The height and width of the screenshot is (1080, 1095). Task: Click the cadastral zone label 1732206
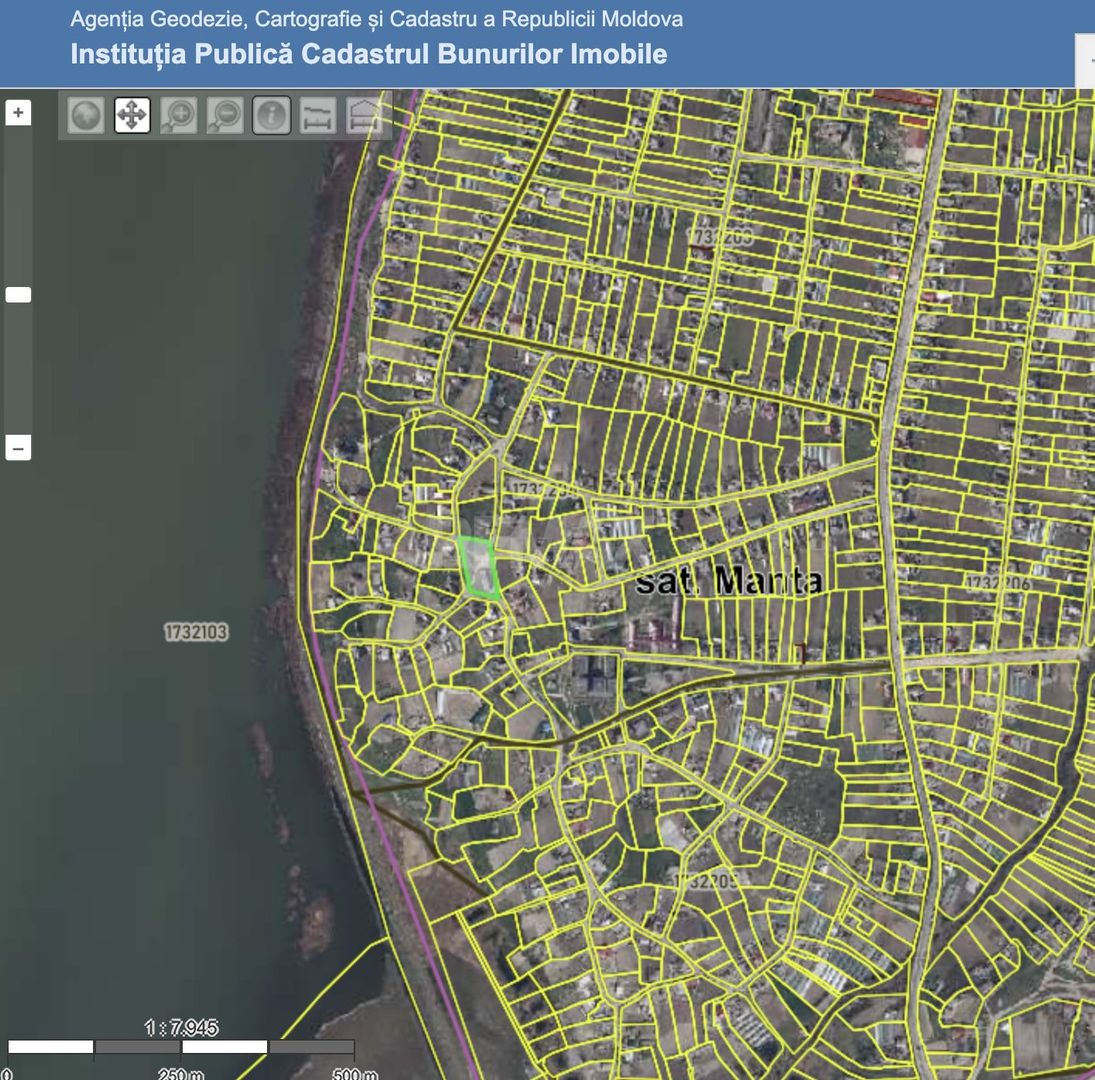[x=998, y=583]
